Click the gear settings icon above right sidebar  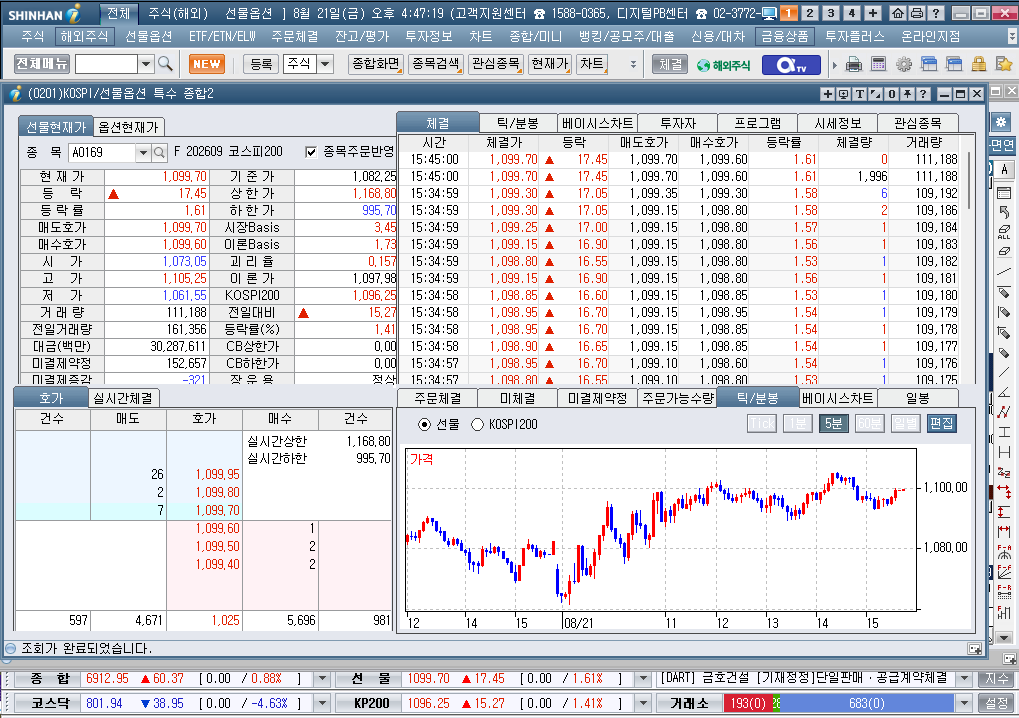pos(1001,122)
